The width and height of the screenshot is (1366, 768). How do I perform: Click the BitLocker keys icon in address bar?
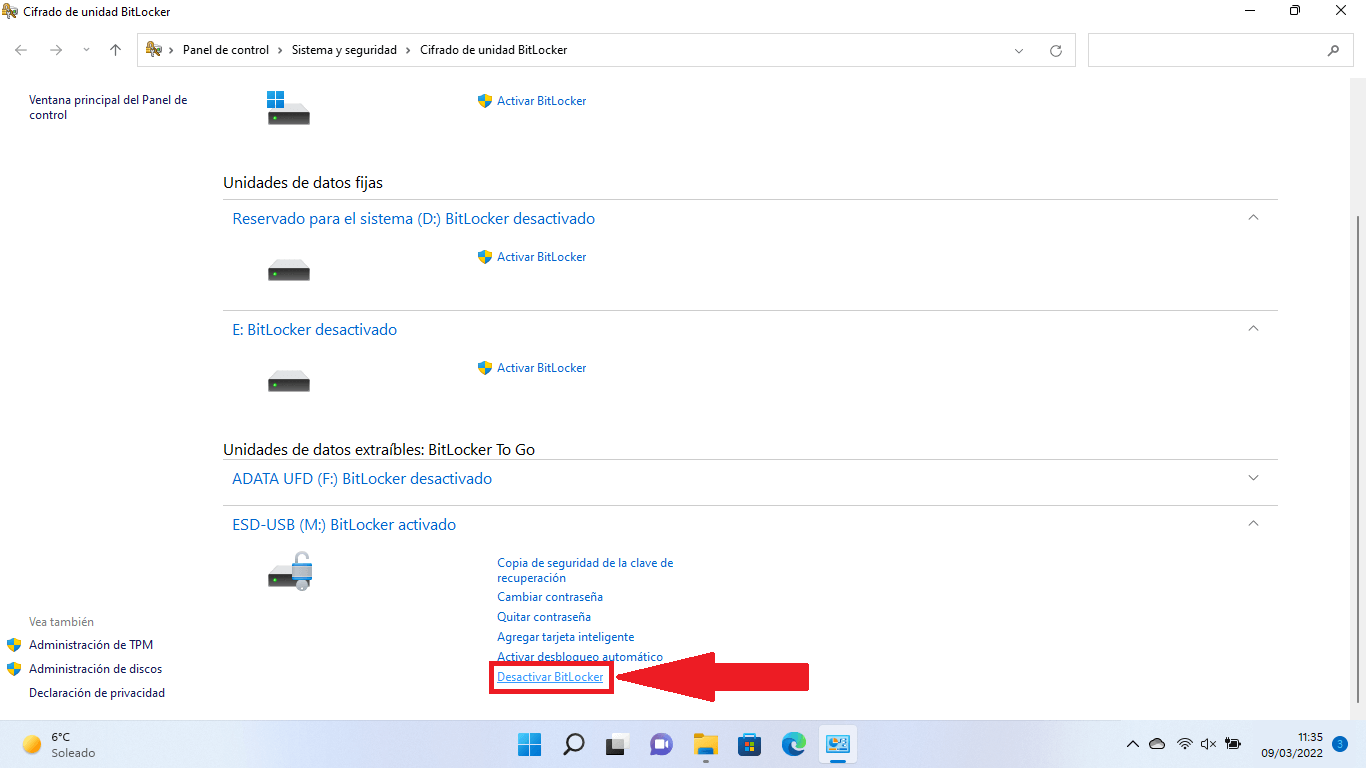pos(154,49)
